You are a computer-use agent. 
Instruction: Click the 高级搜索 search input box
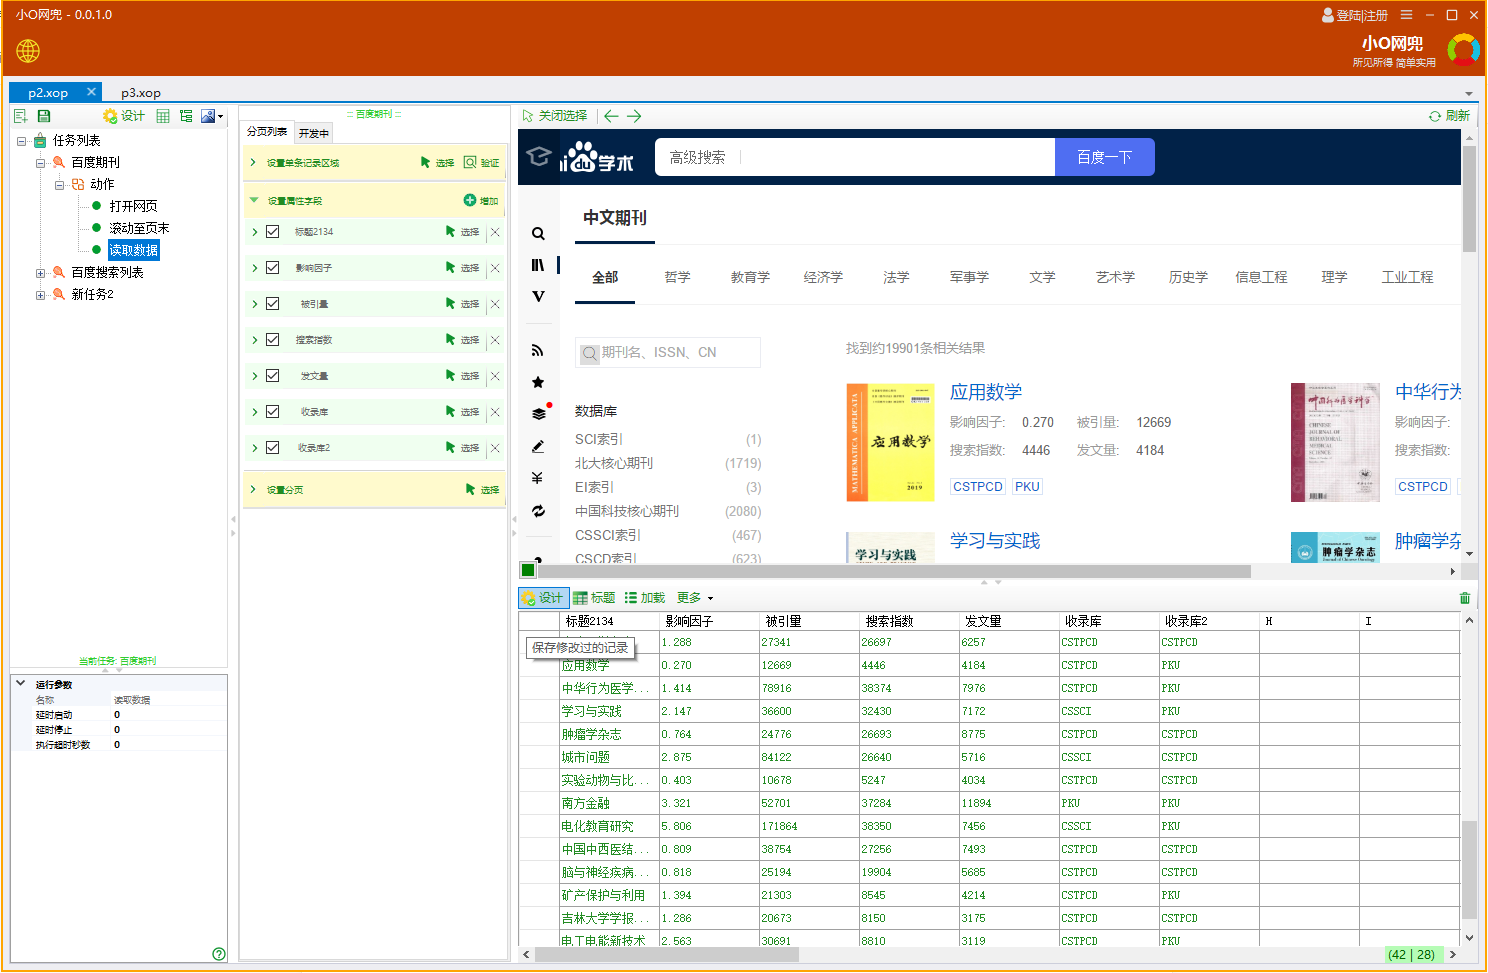[855, 157]
